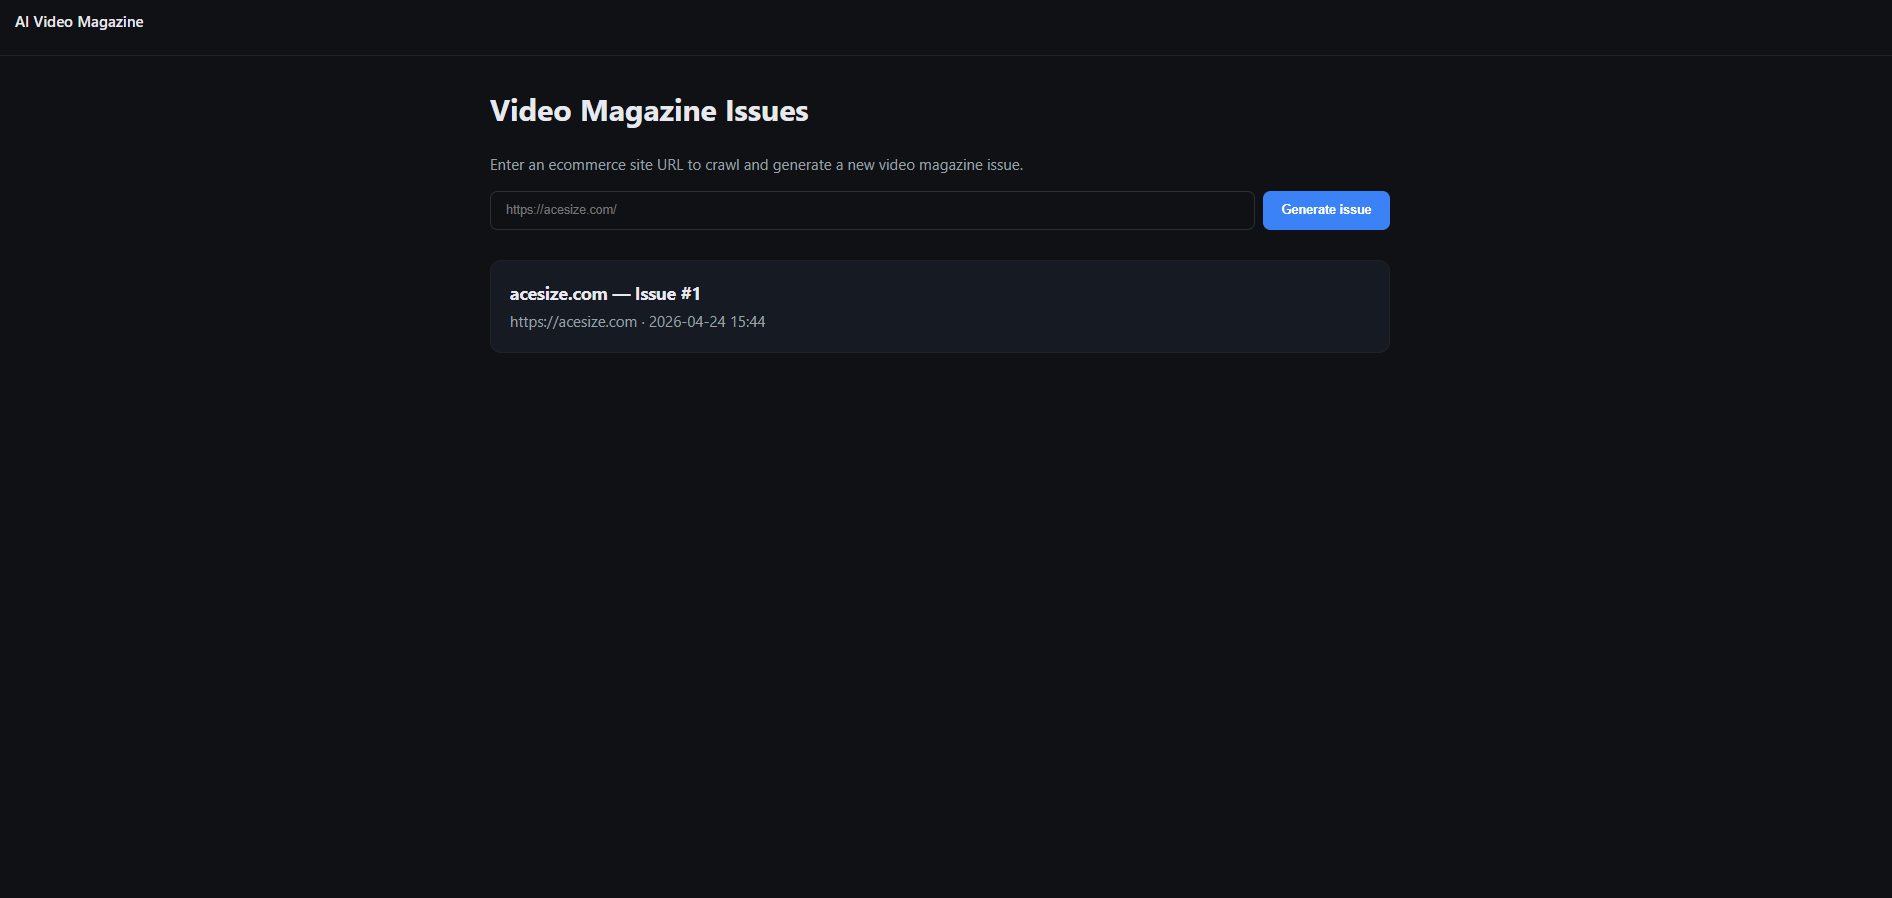Click the 'Enter an ecommerce site URL' description text
Image resolution: width=1892 pixels, height=898 pixels.
pyautogui.click(x=756, y=165)
